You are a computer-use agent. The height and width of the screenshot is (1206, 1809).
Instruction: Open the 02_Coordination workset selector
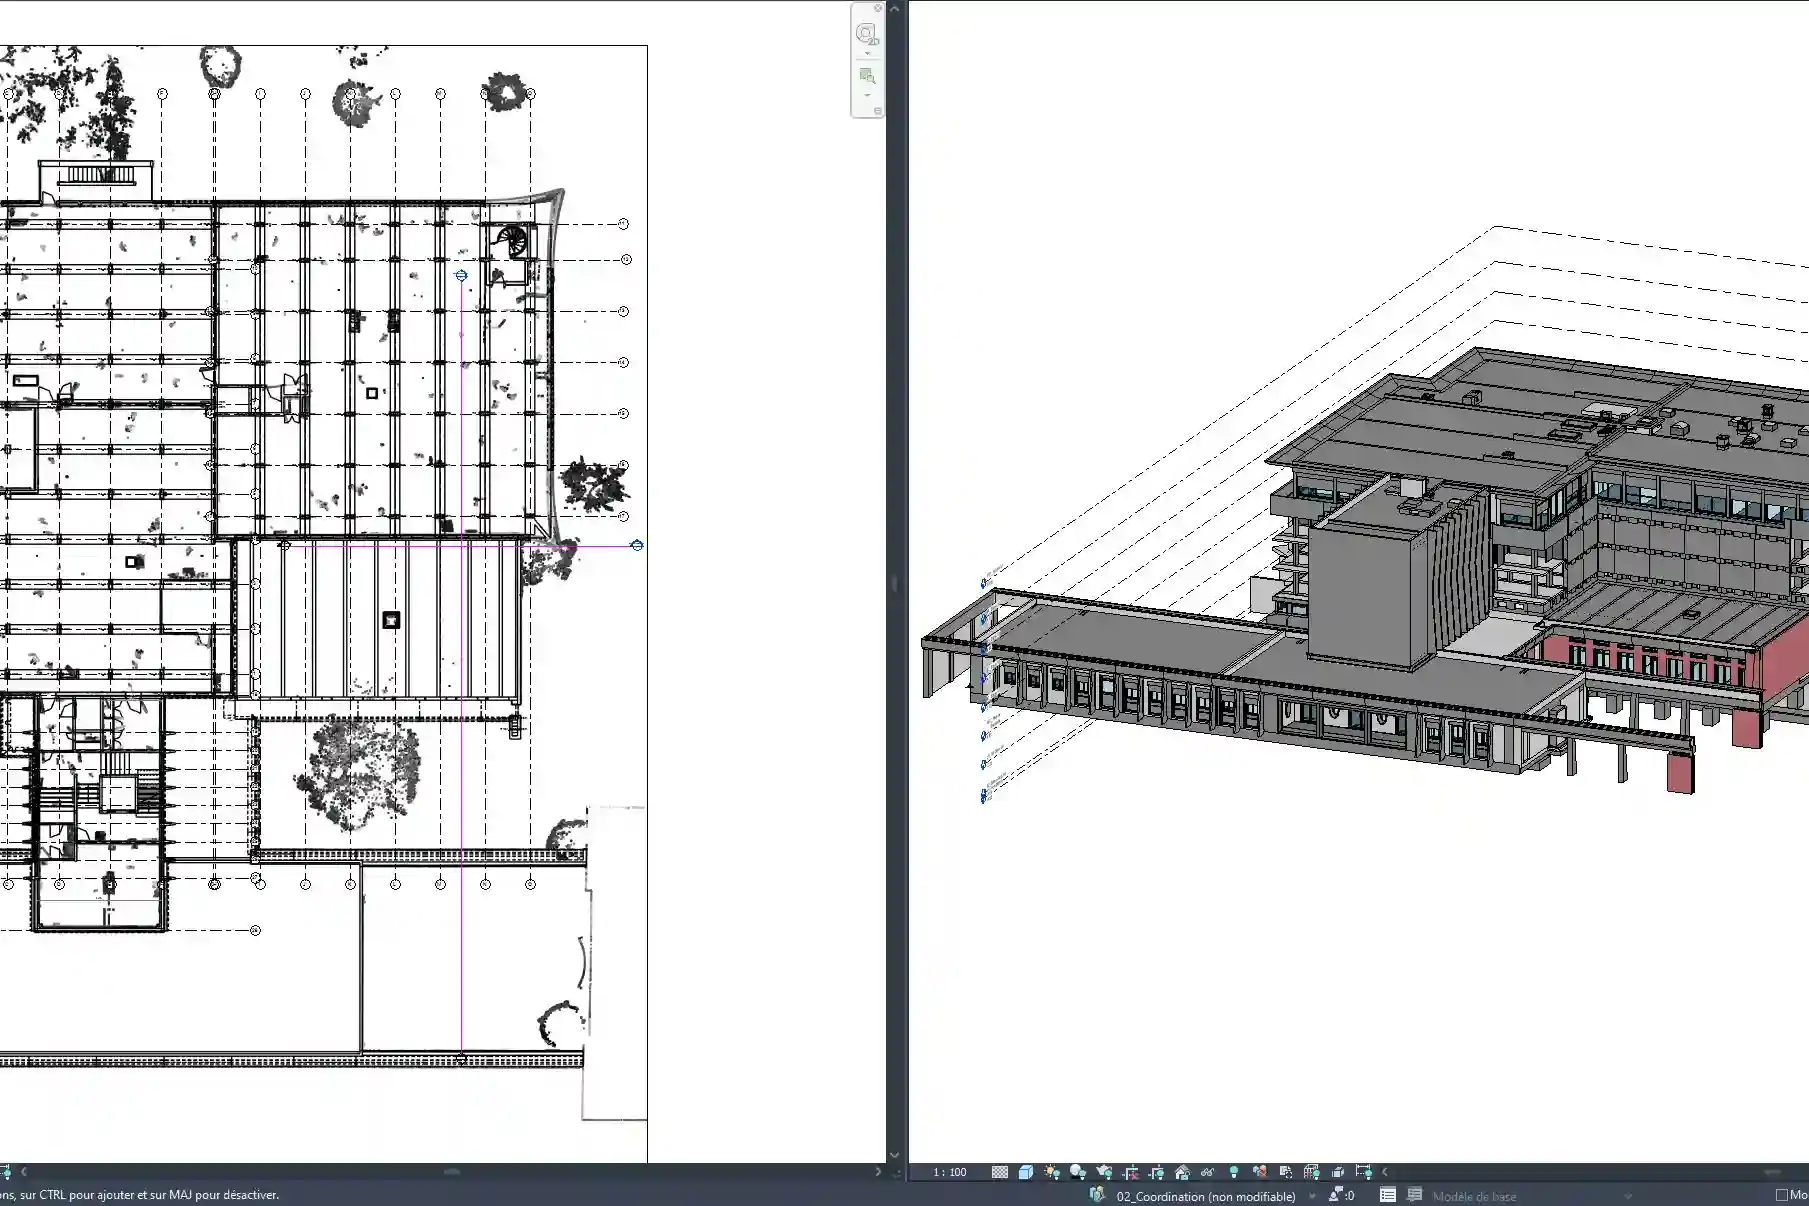[x=1205, y=1196]
